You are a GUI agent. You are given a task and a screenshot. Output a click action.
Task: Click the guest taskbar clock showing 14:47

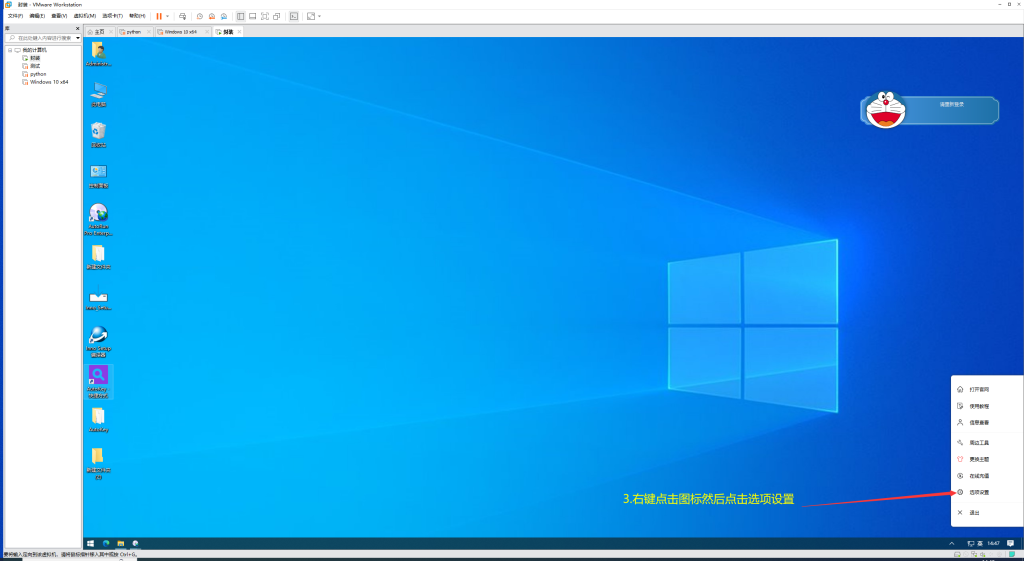coord(993,543)
